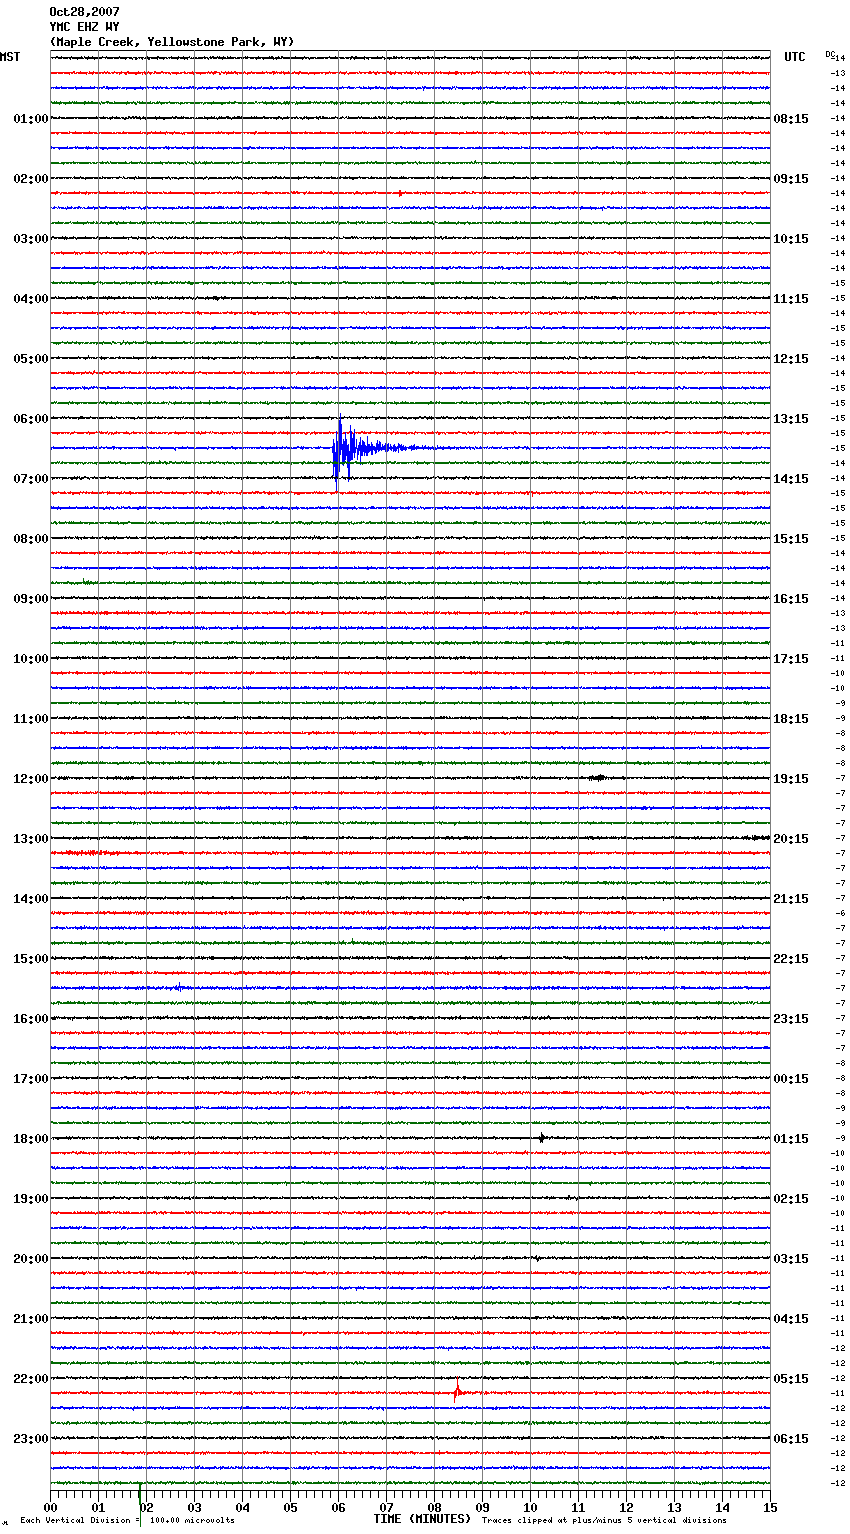850x1534 pixels.
Task: Click the 16:15 UTC time label
Action: tap(791, 599)
